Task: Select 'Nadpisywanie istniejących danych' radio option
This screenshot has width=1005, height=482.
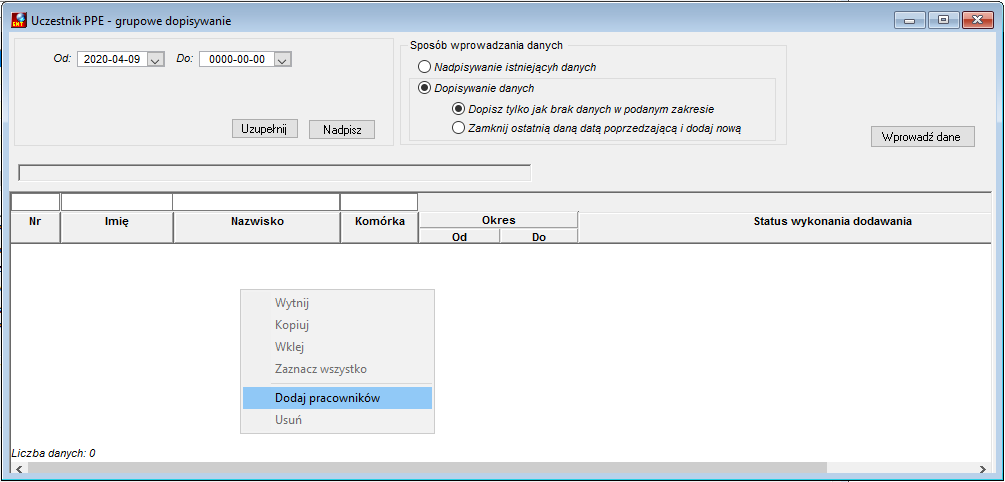Action: point(423,67)
